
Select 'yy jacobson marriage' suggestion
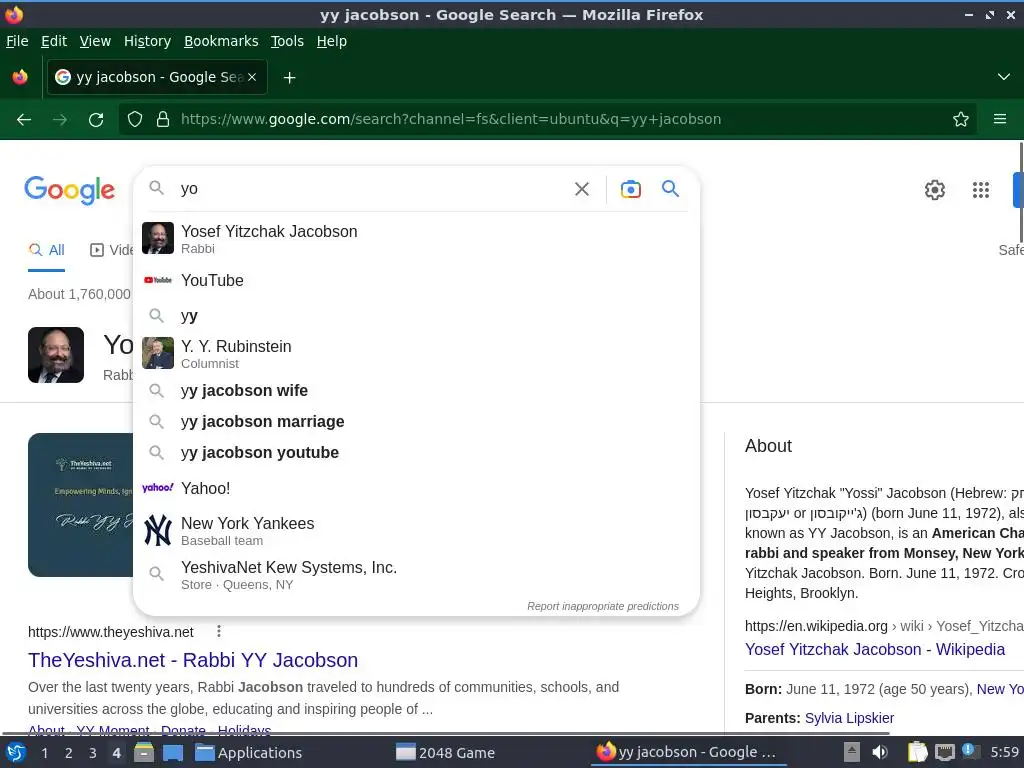tap(416, 422)
